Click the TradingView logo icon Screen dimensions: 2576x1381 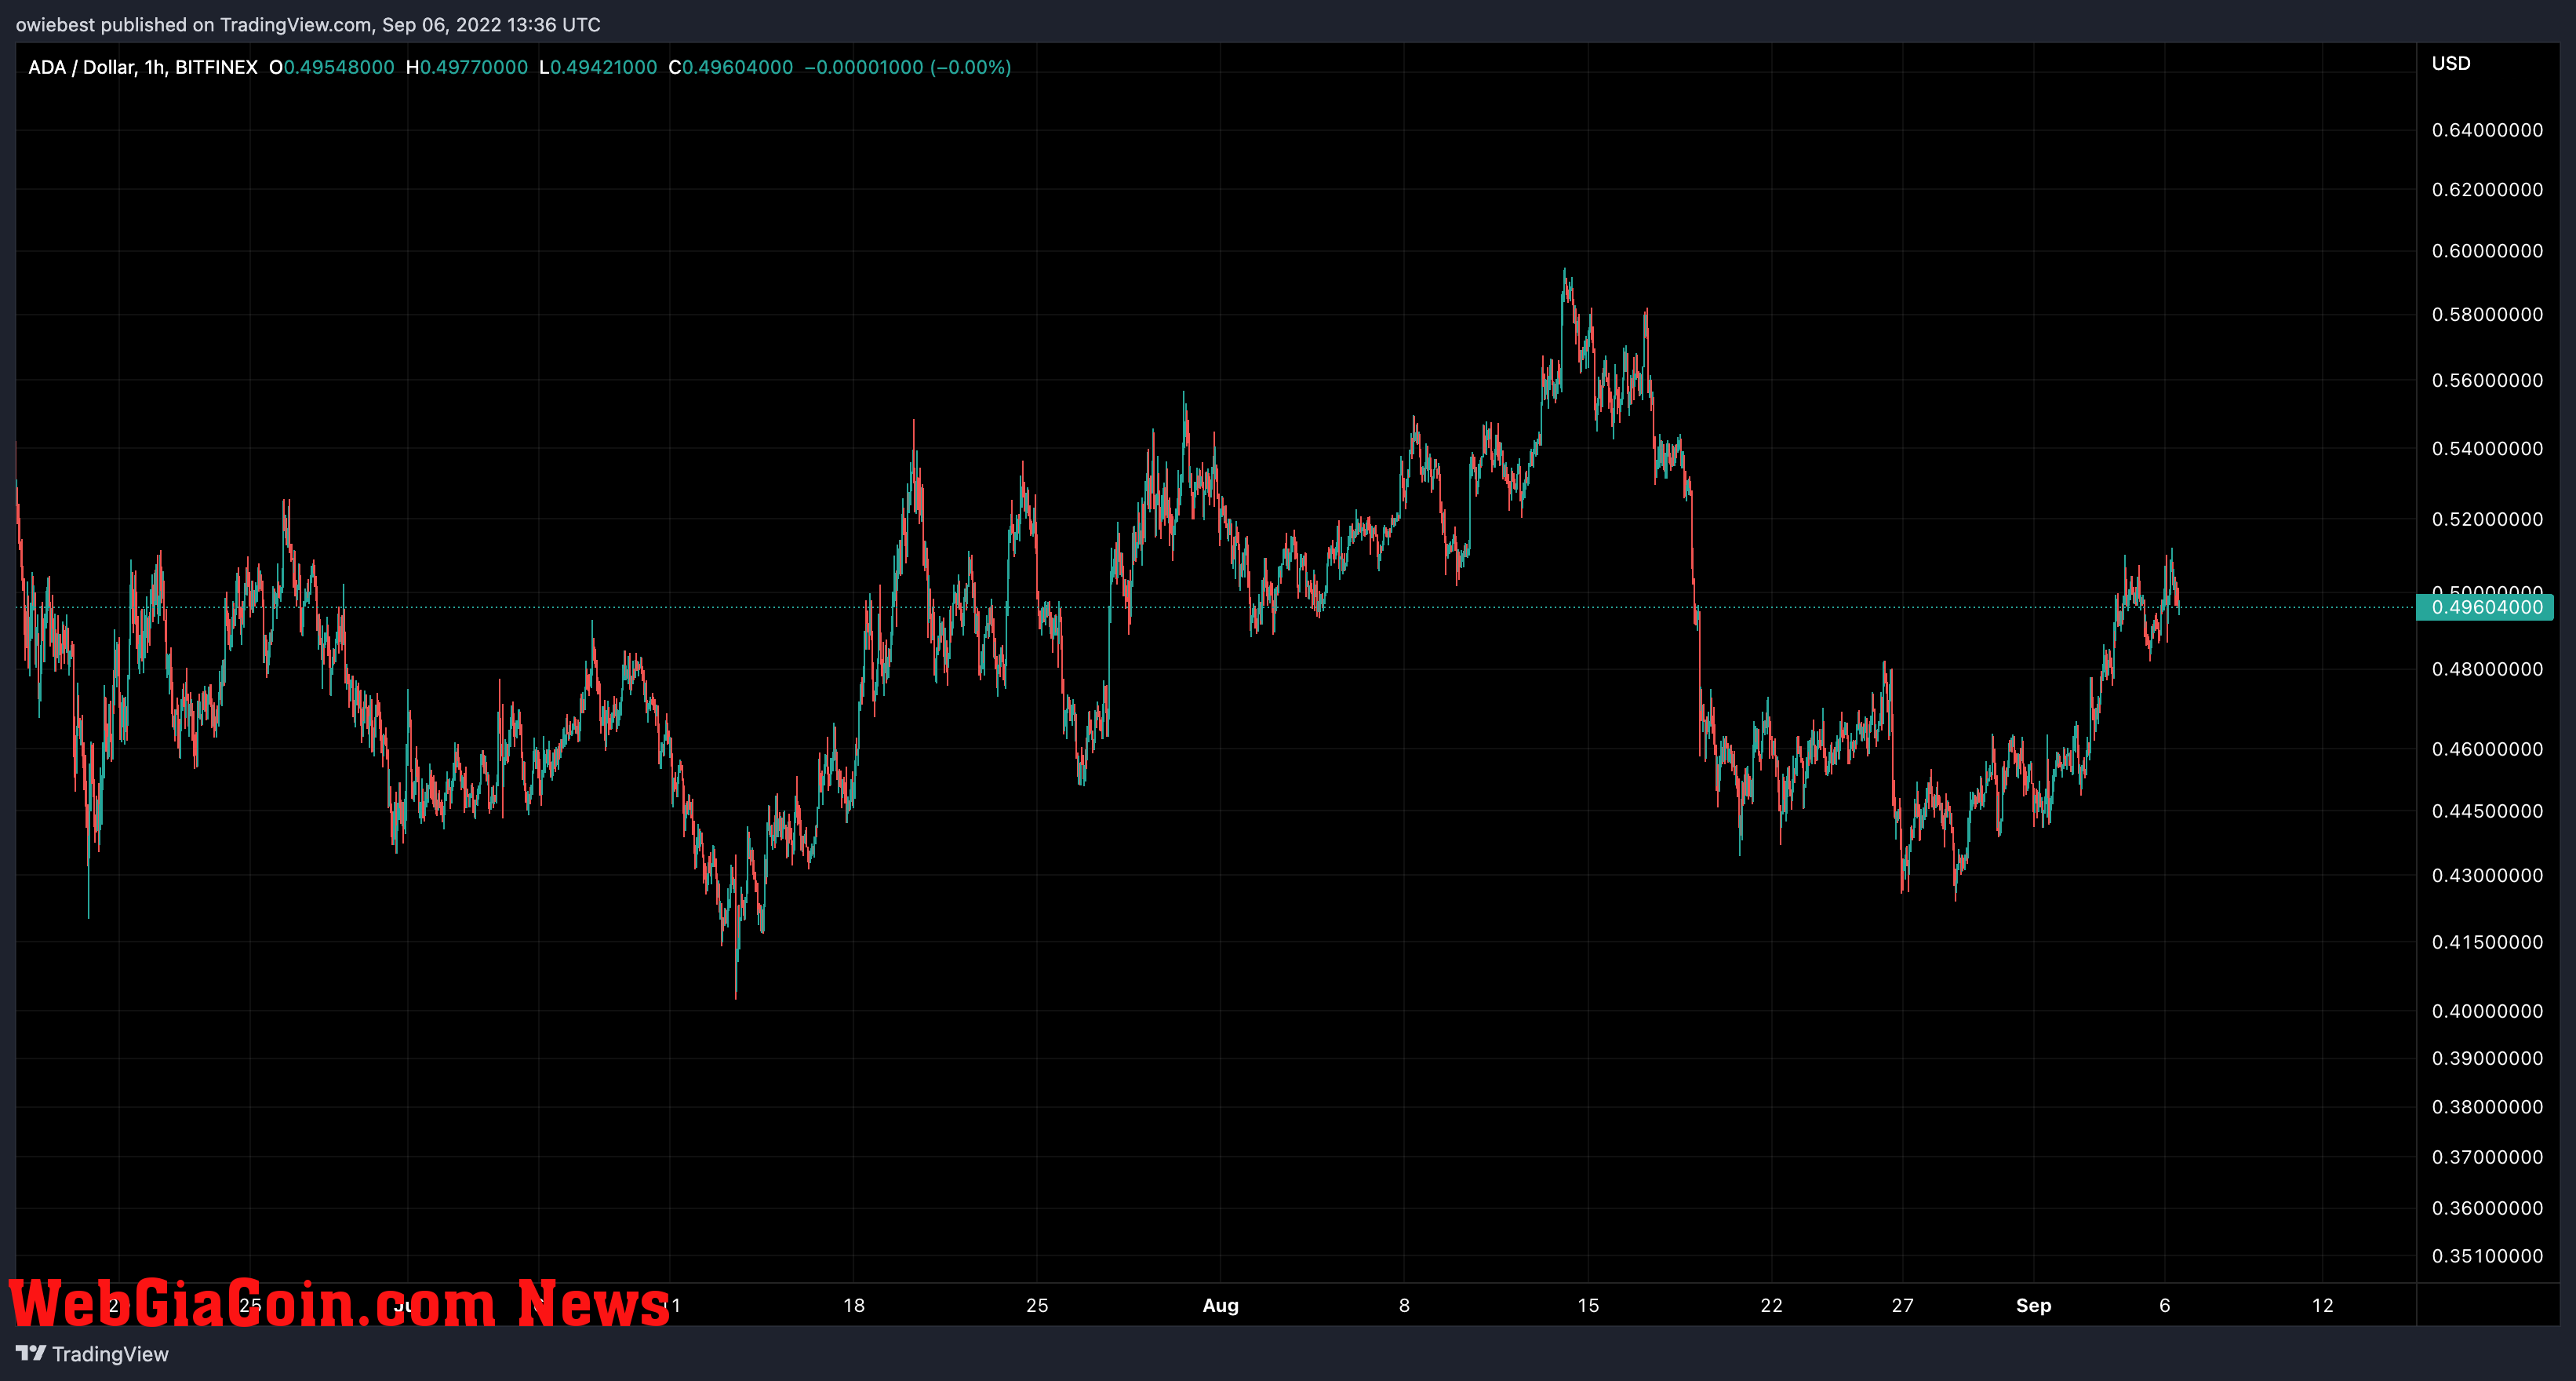coord(30,1353)
